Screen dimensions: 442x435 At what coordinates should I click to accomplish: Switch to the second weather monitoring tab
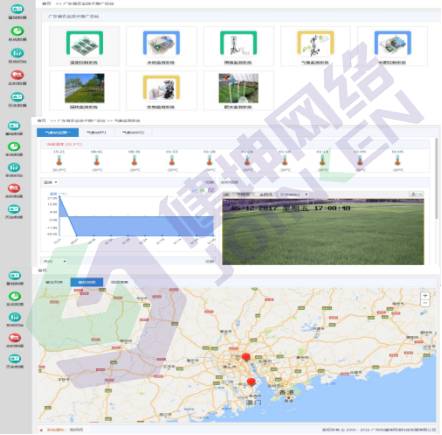(96, 132)
